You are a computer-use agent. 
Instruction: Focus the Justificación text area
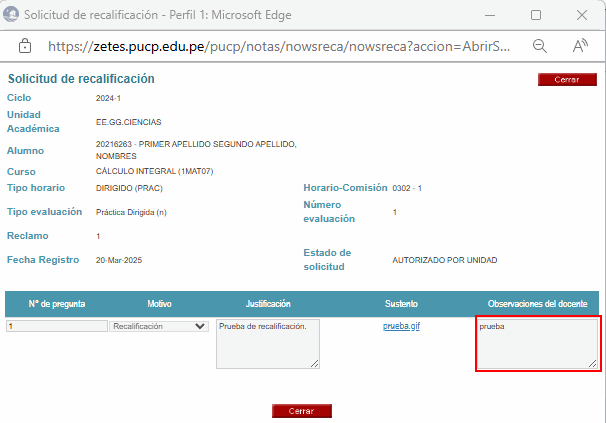[x=267, y=343]
